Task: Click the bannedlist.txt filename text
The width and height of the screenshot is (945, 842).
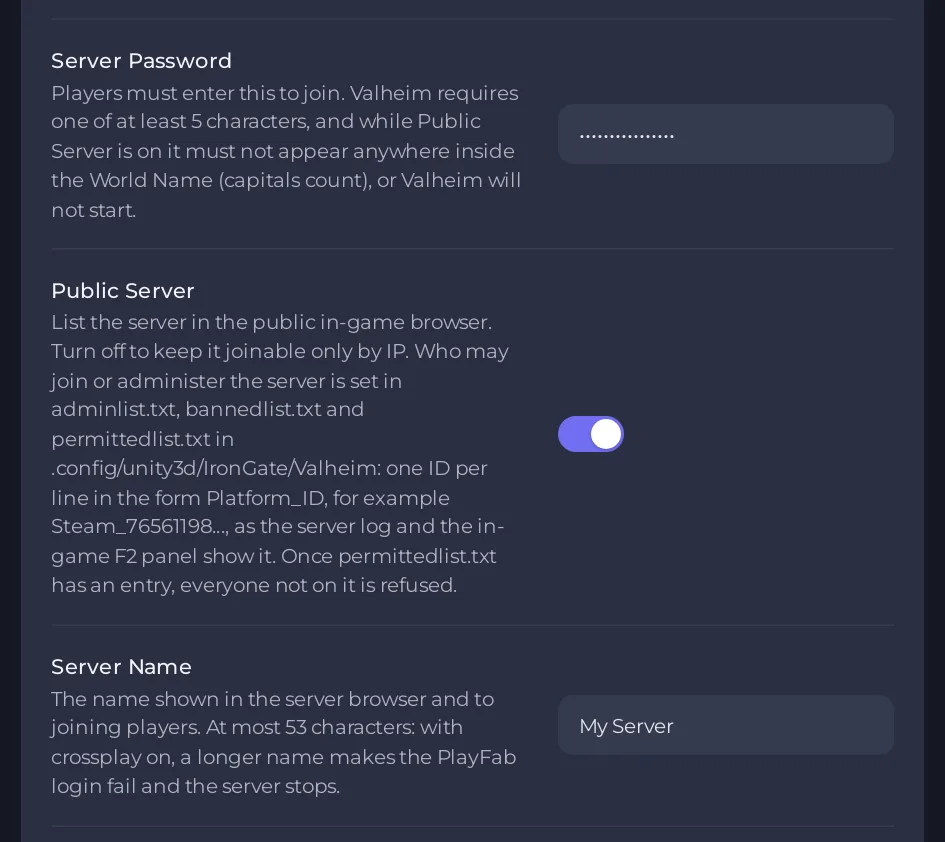Action: (x=253, y=409)
